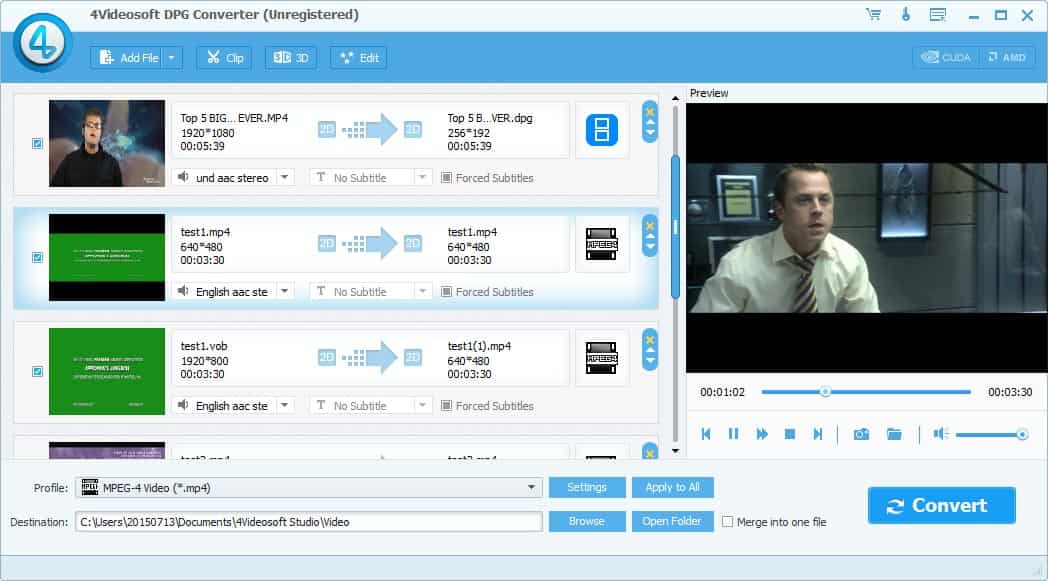Pause the preview playback
This screenshot has width=1048, height=581.
click(733, 434)
